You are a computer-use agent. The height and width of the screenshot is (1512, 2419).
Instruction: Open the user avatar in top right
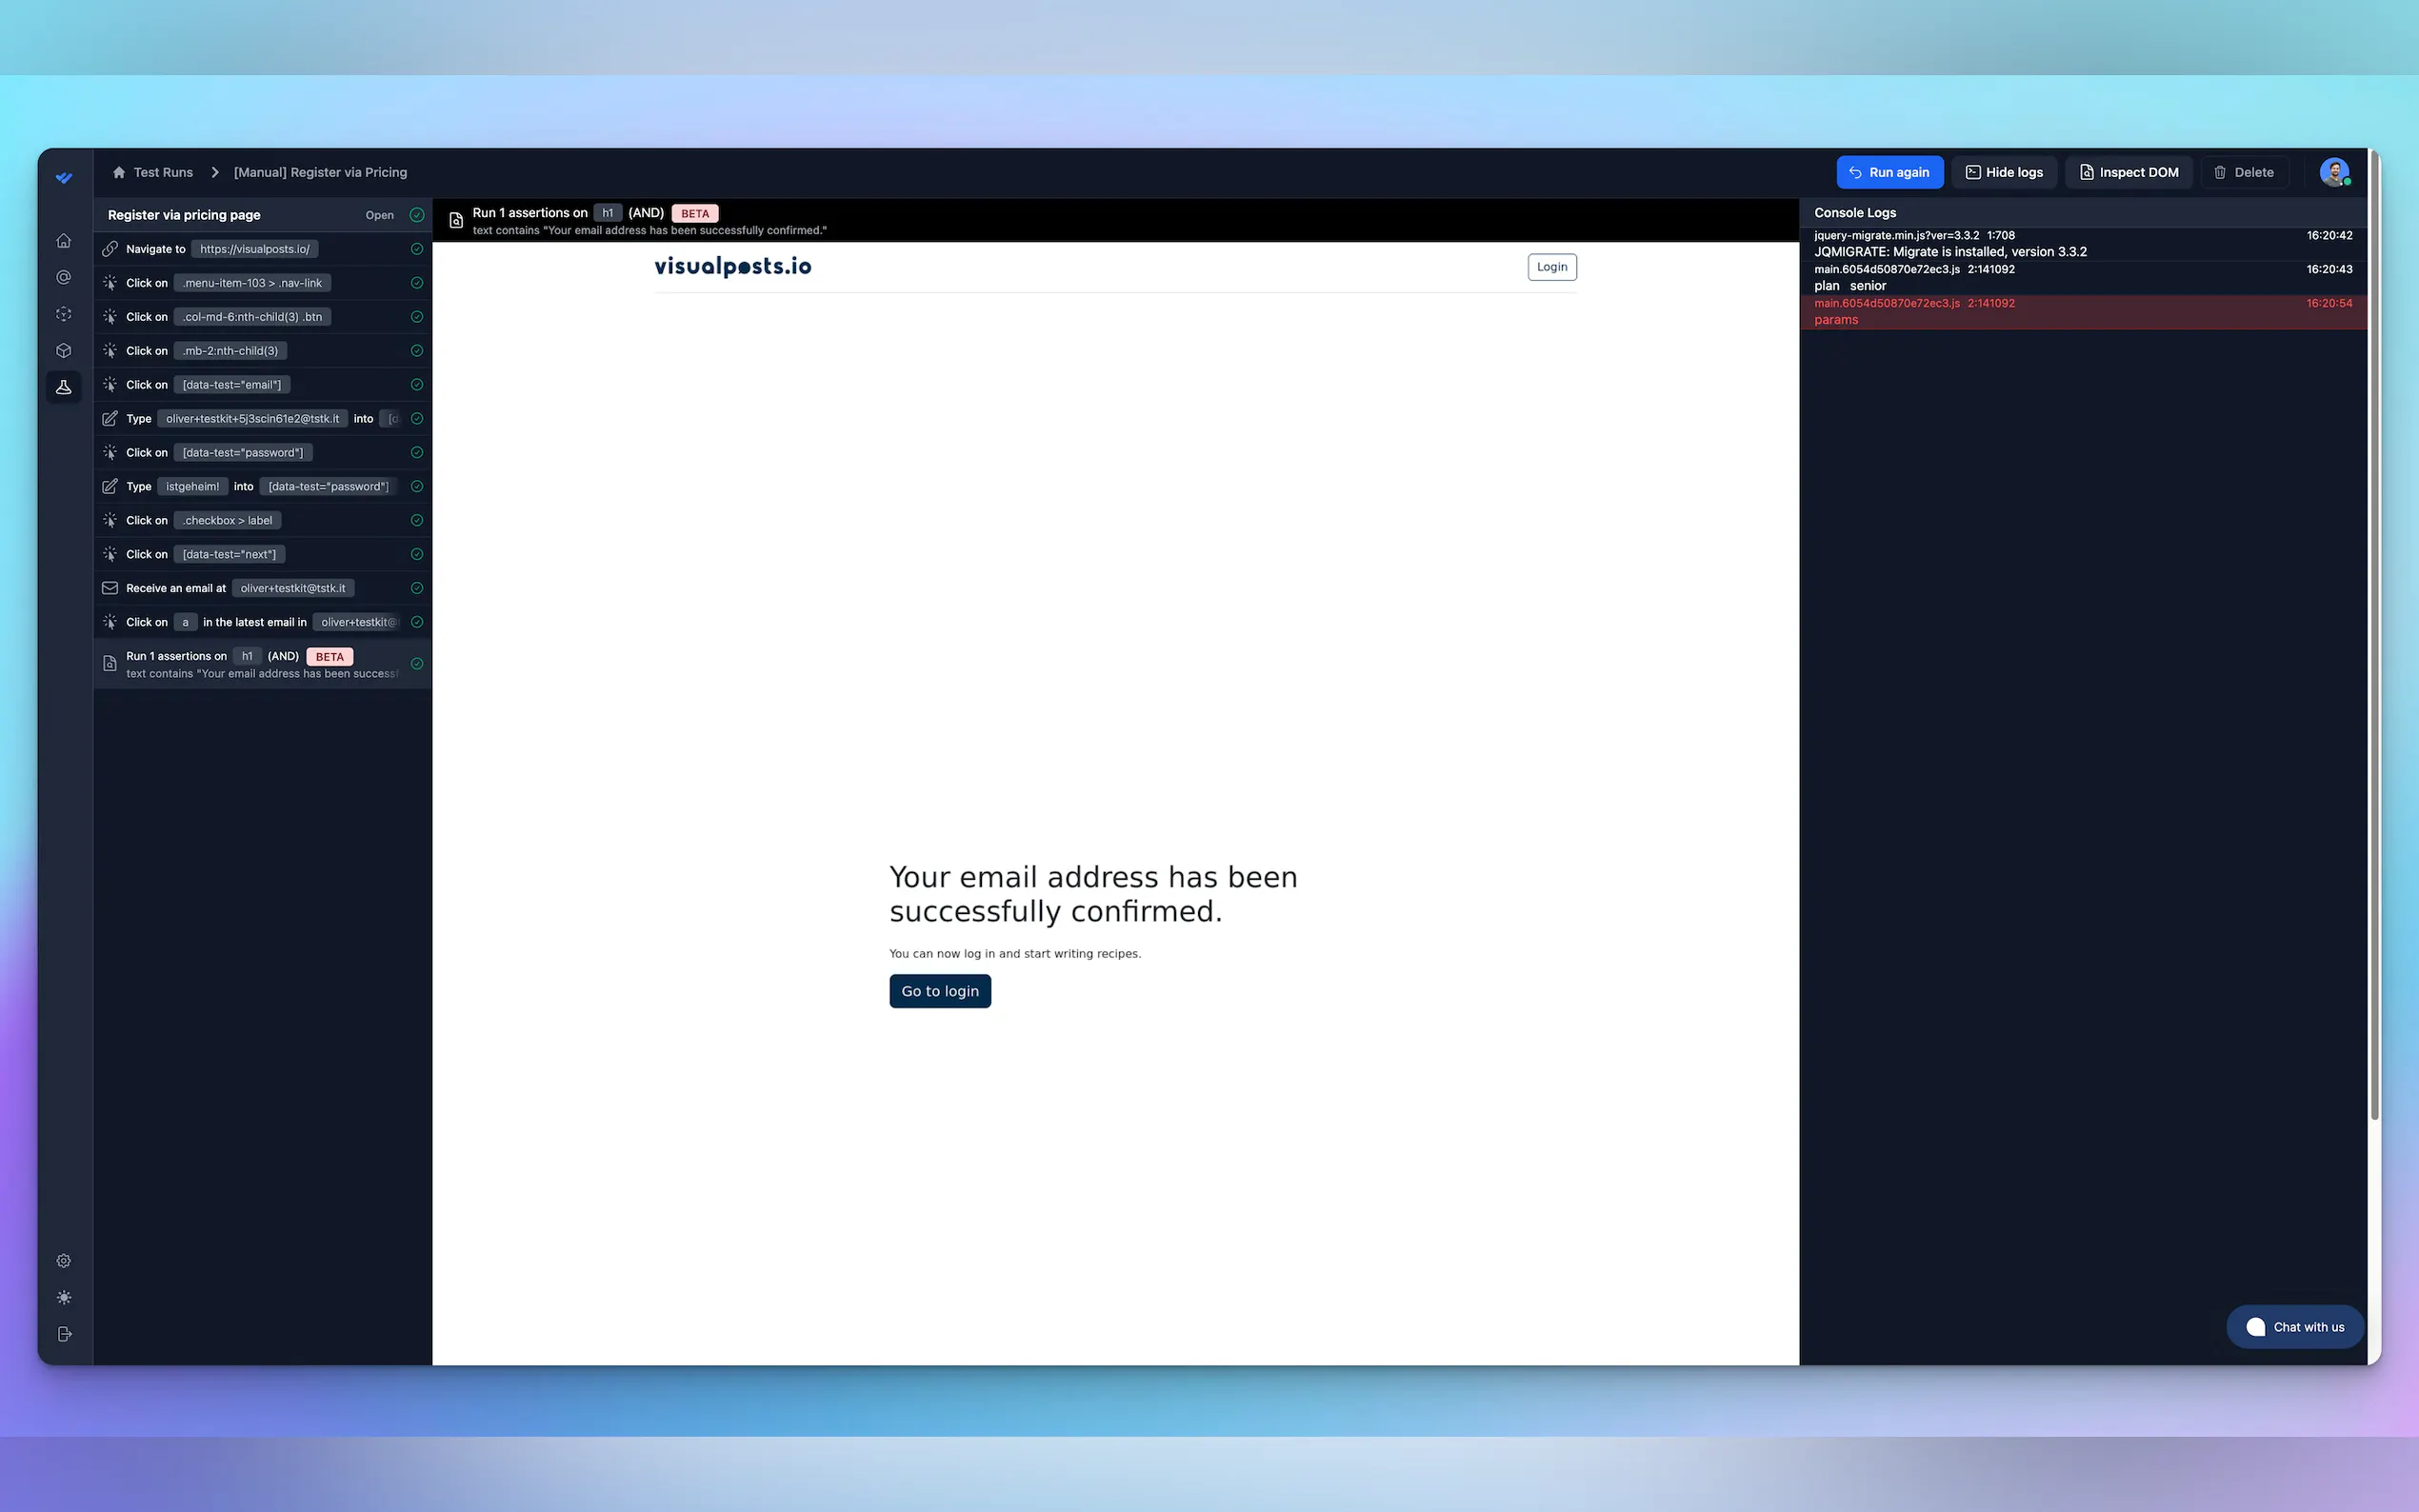(x=2334, y=172)
